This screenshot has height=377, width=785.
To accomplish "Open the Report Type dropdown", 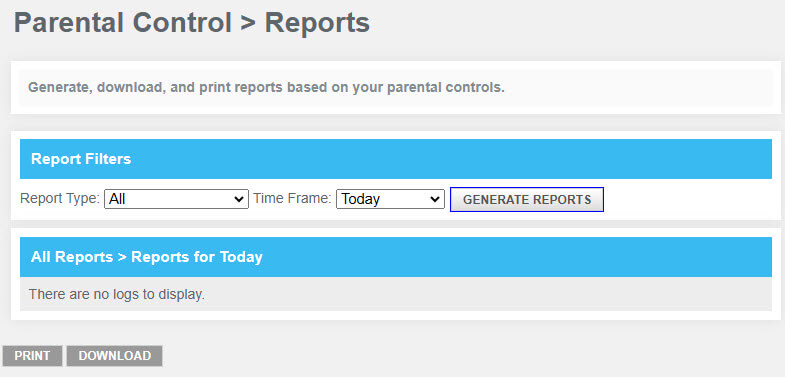I will 176,199.
